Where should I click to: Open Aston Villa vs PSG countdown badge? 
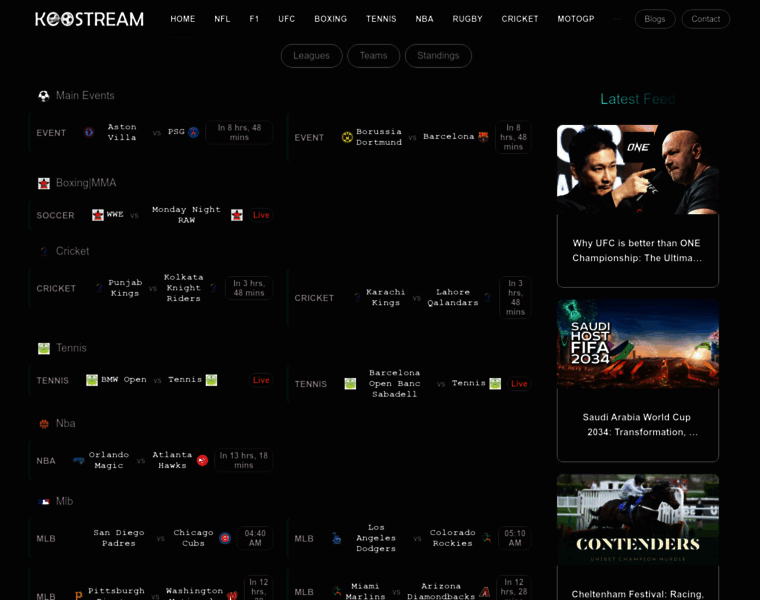[239, 132]
